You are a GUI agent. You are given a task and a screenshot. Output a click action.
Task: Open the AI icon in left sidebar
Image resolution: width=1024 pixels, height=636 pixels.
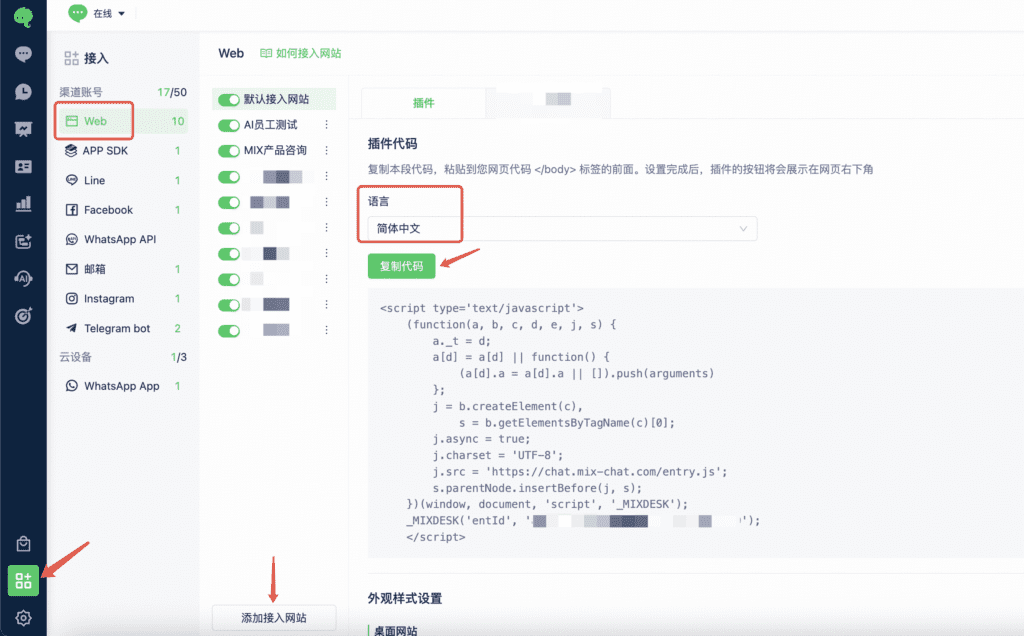pos(23,279)
